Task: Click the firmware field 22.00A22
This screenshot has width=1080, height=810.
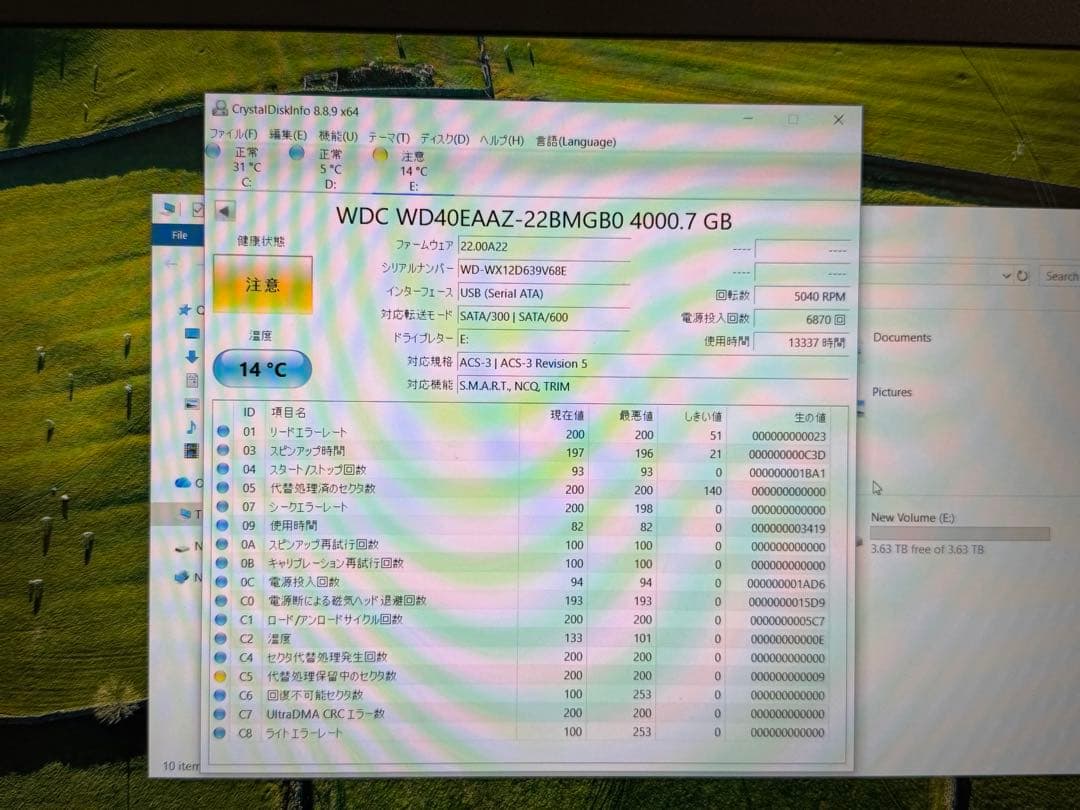Action: pos(543,247)
